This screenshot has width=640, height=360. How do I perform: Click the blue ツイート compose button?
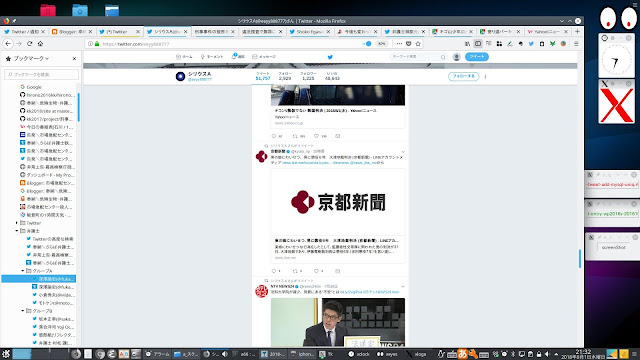(477, 57)
